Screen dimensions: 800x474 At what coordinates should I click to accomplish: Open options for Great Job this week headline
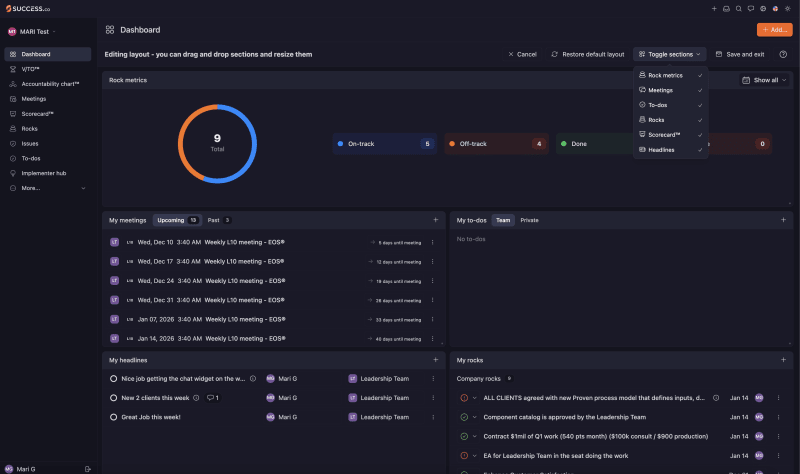point(433,417)
